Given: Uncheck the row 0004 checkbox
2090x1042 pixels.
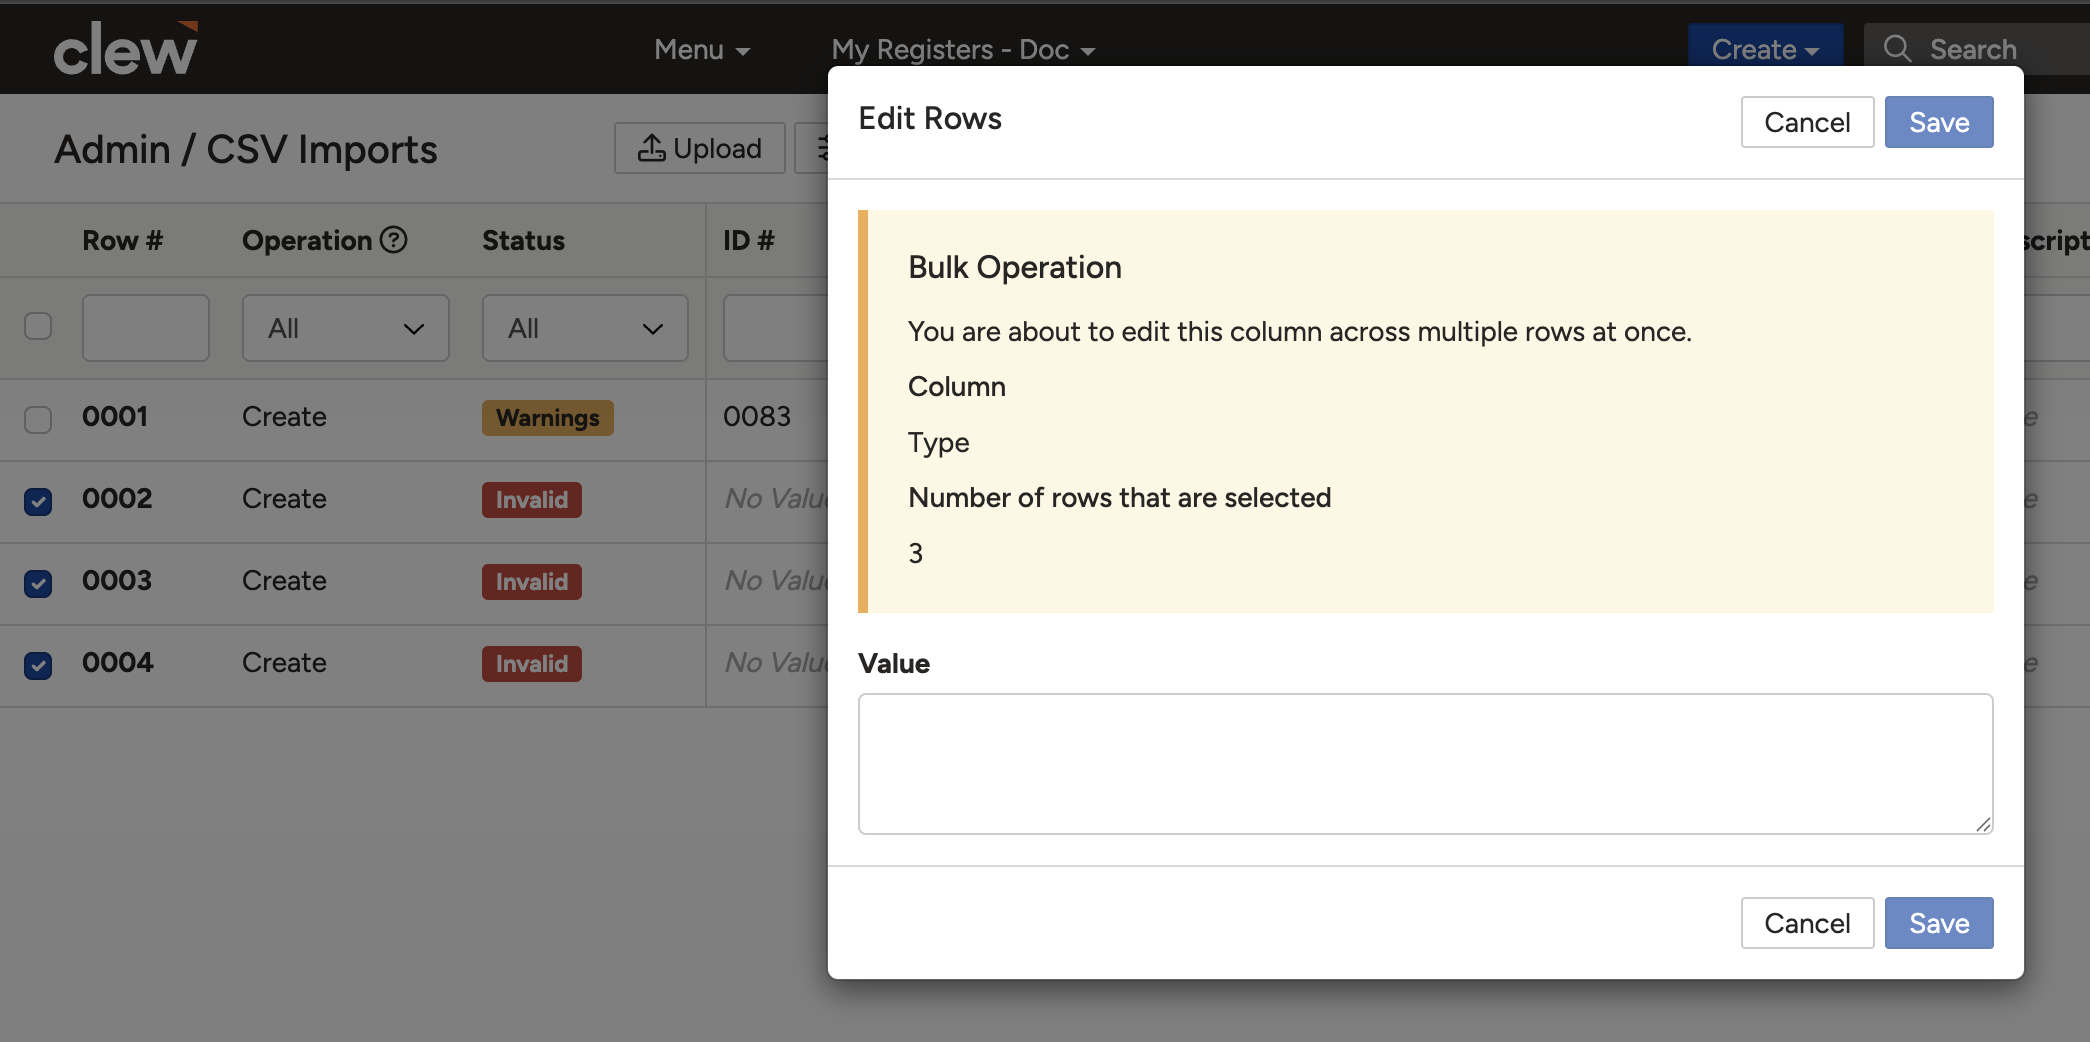Looking at the screenshot, I should tap(38, 665).
